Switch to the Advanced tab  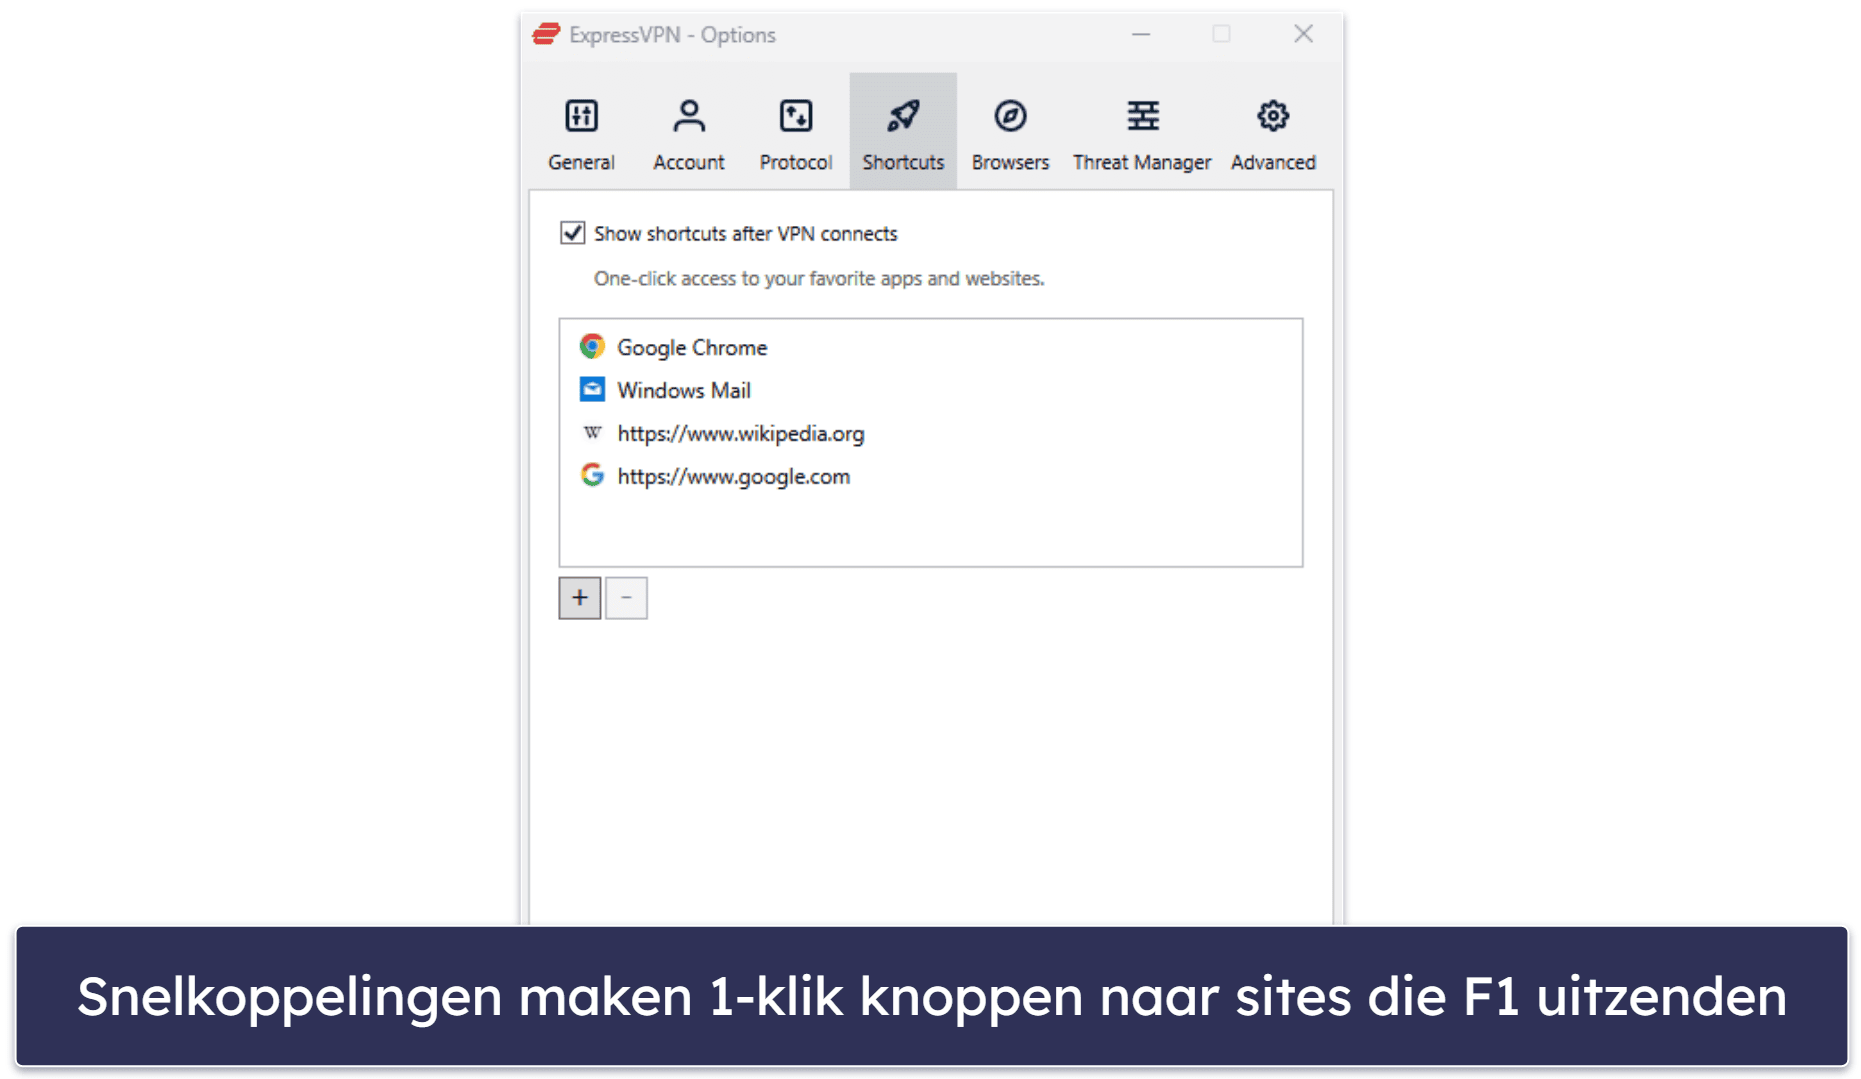[x=1272, y=134]
